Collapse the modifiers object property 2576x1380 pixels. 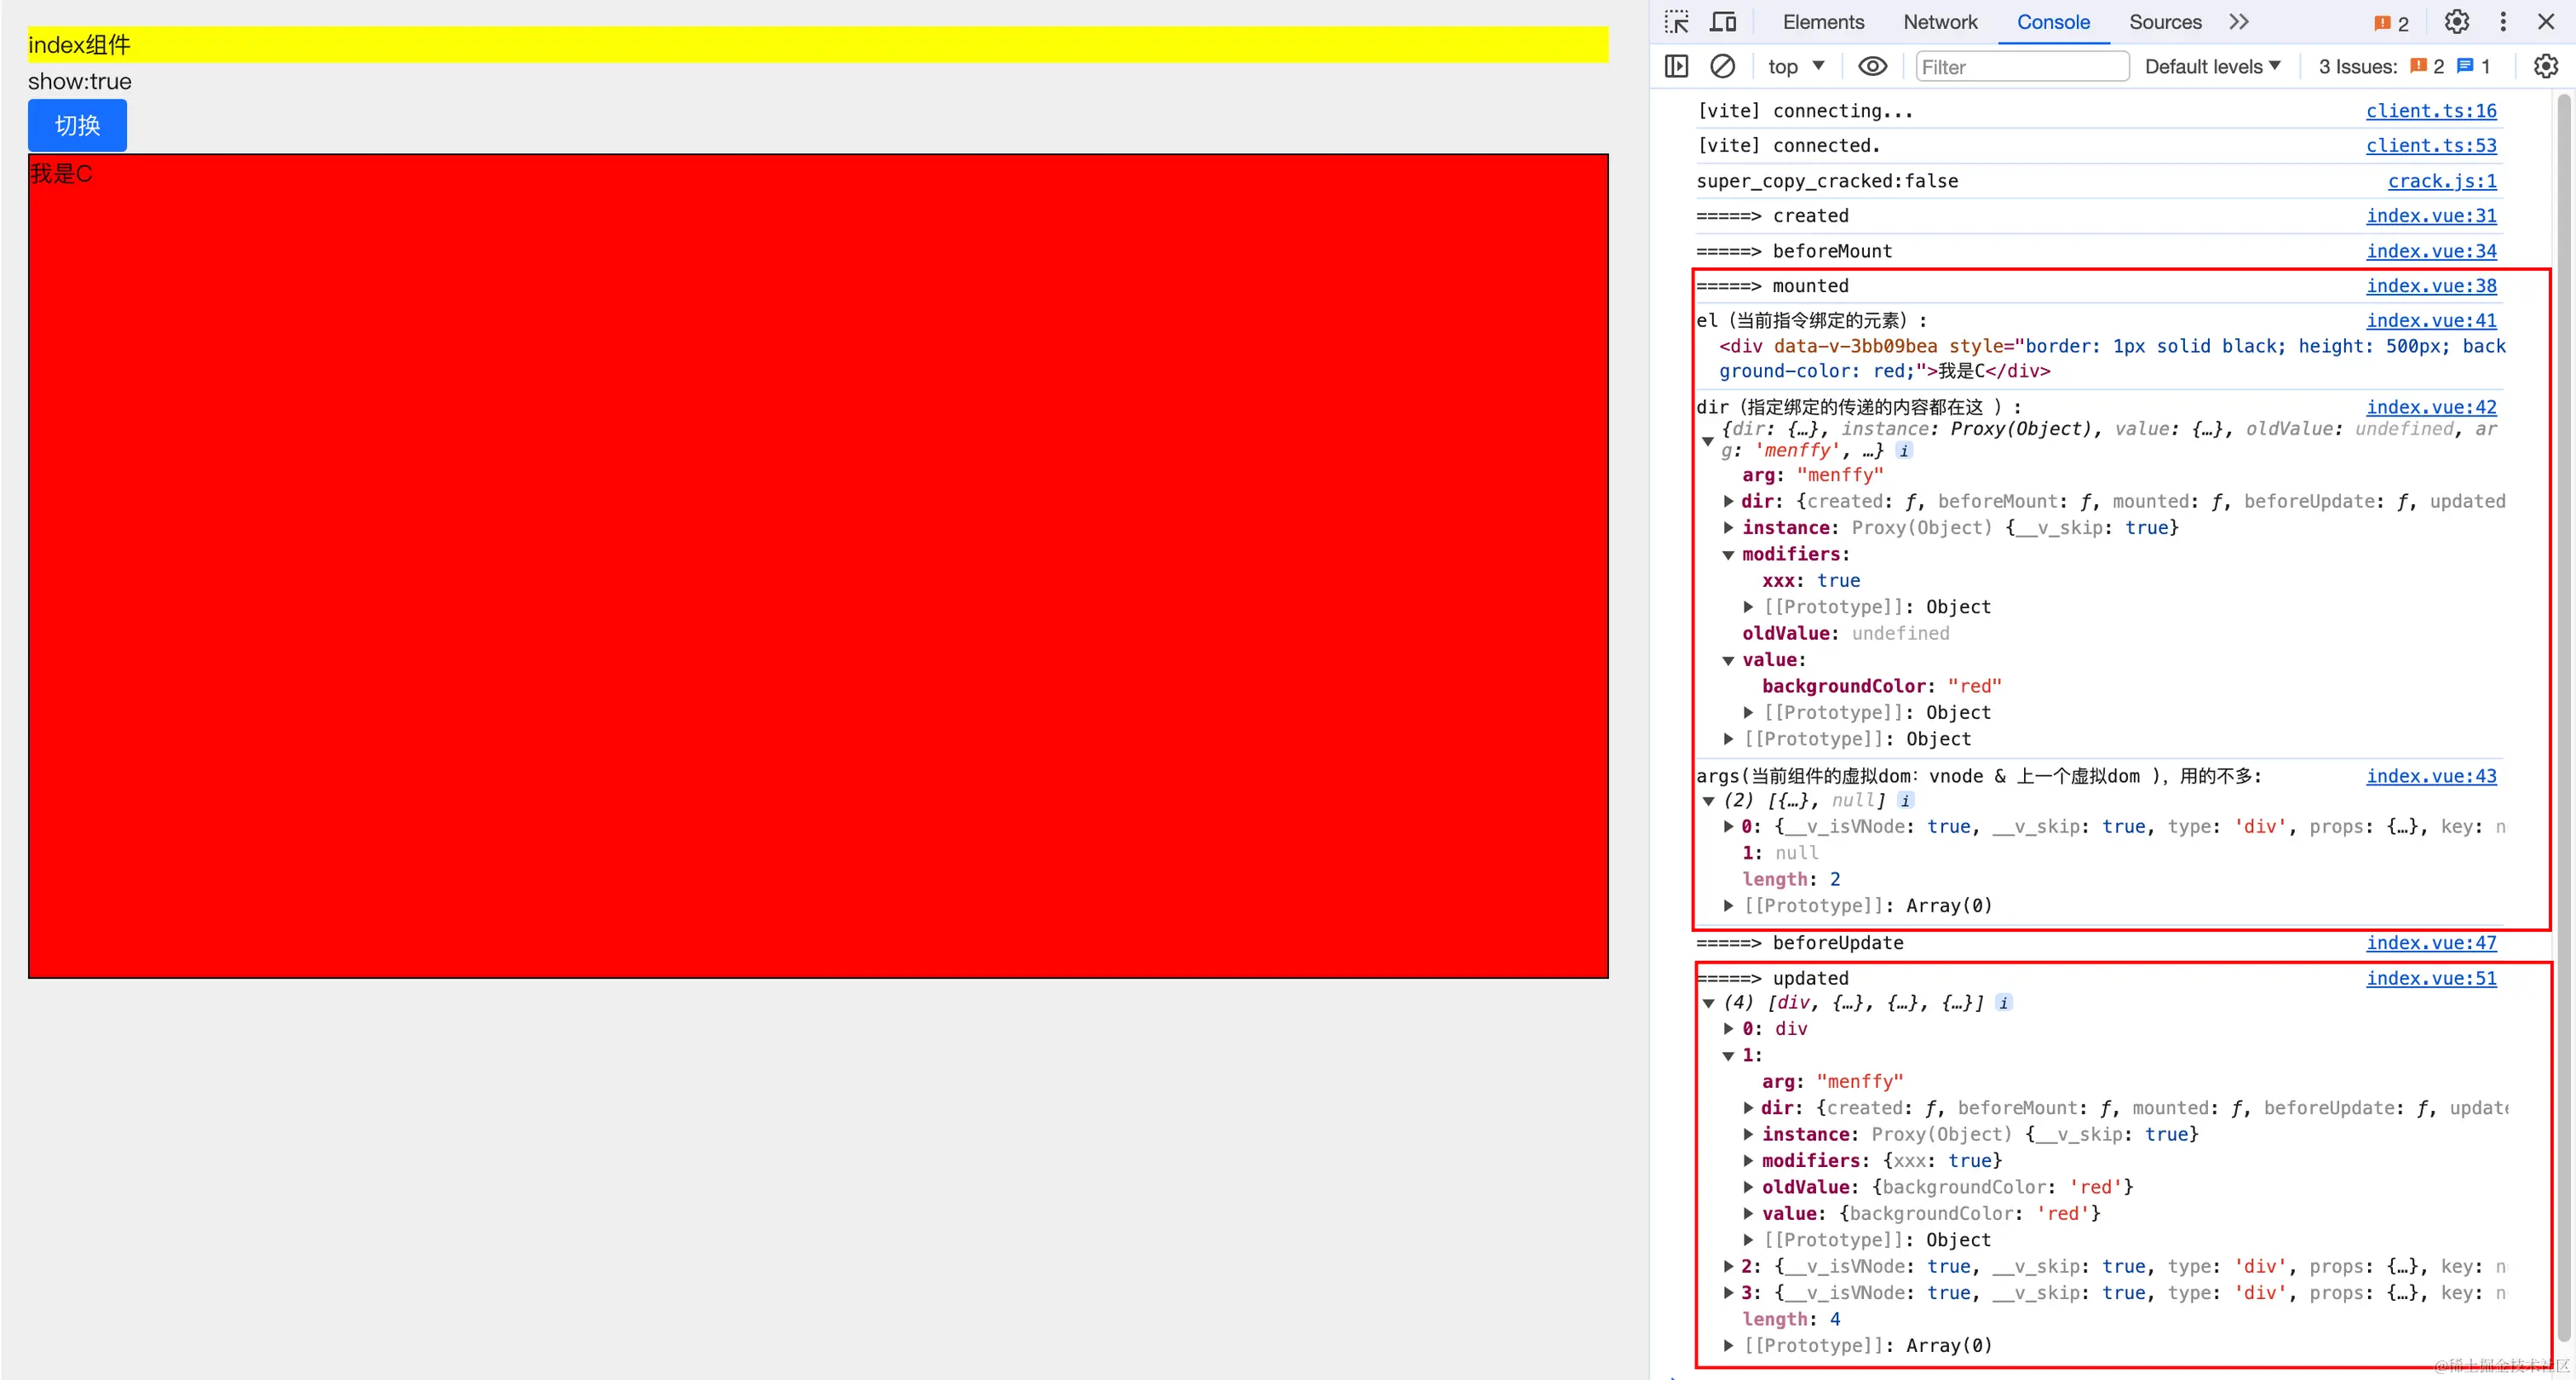coord(1728,555)
